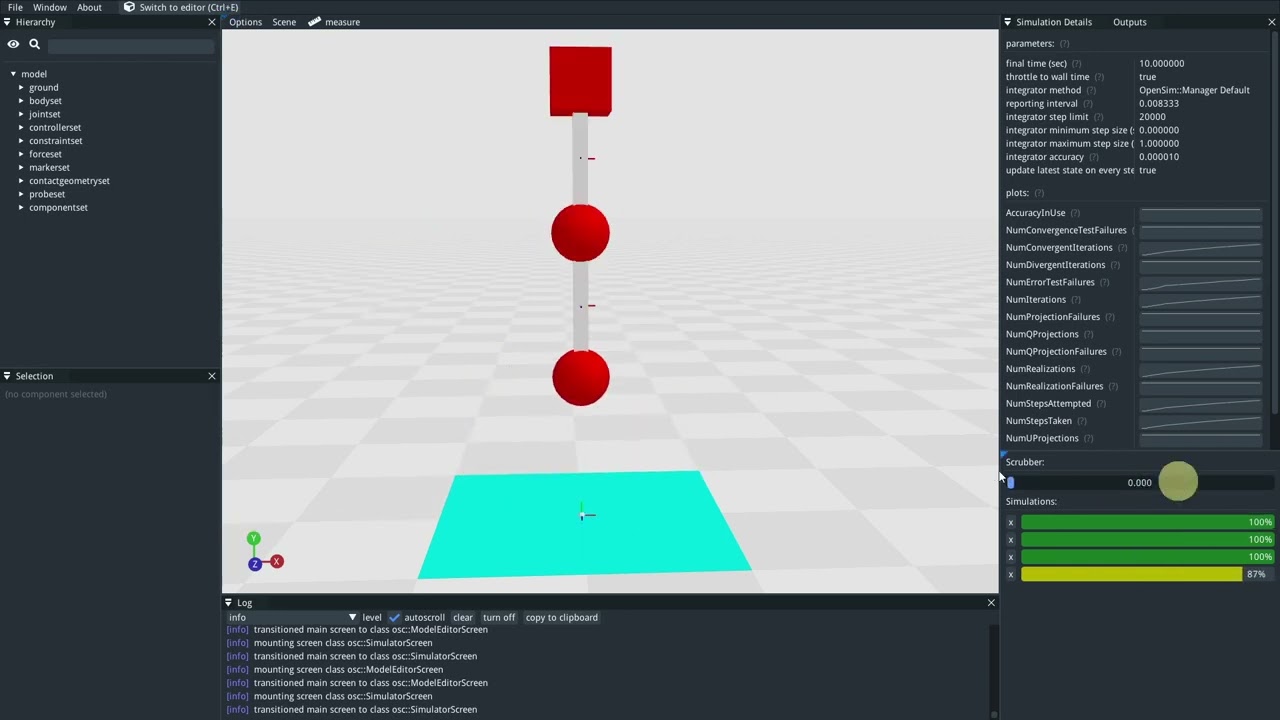The image size is (1280, 720).
Task: Expand the controllerset tree node
Action: (x=21, y=127)
